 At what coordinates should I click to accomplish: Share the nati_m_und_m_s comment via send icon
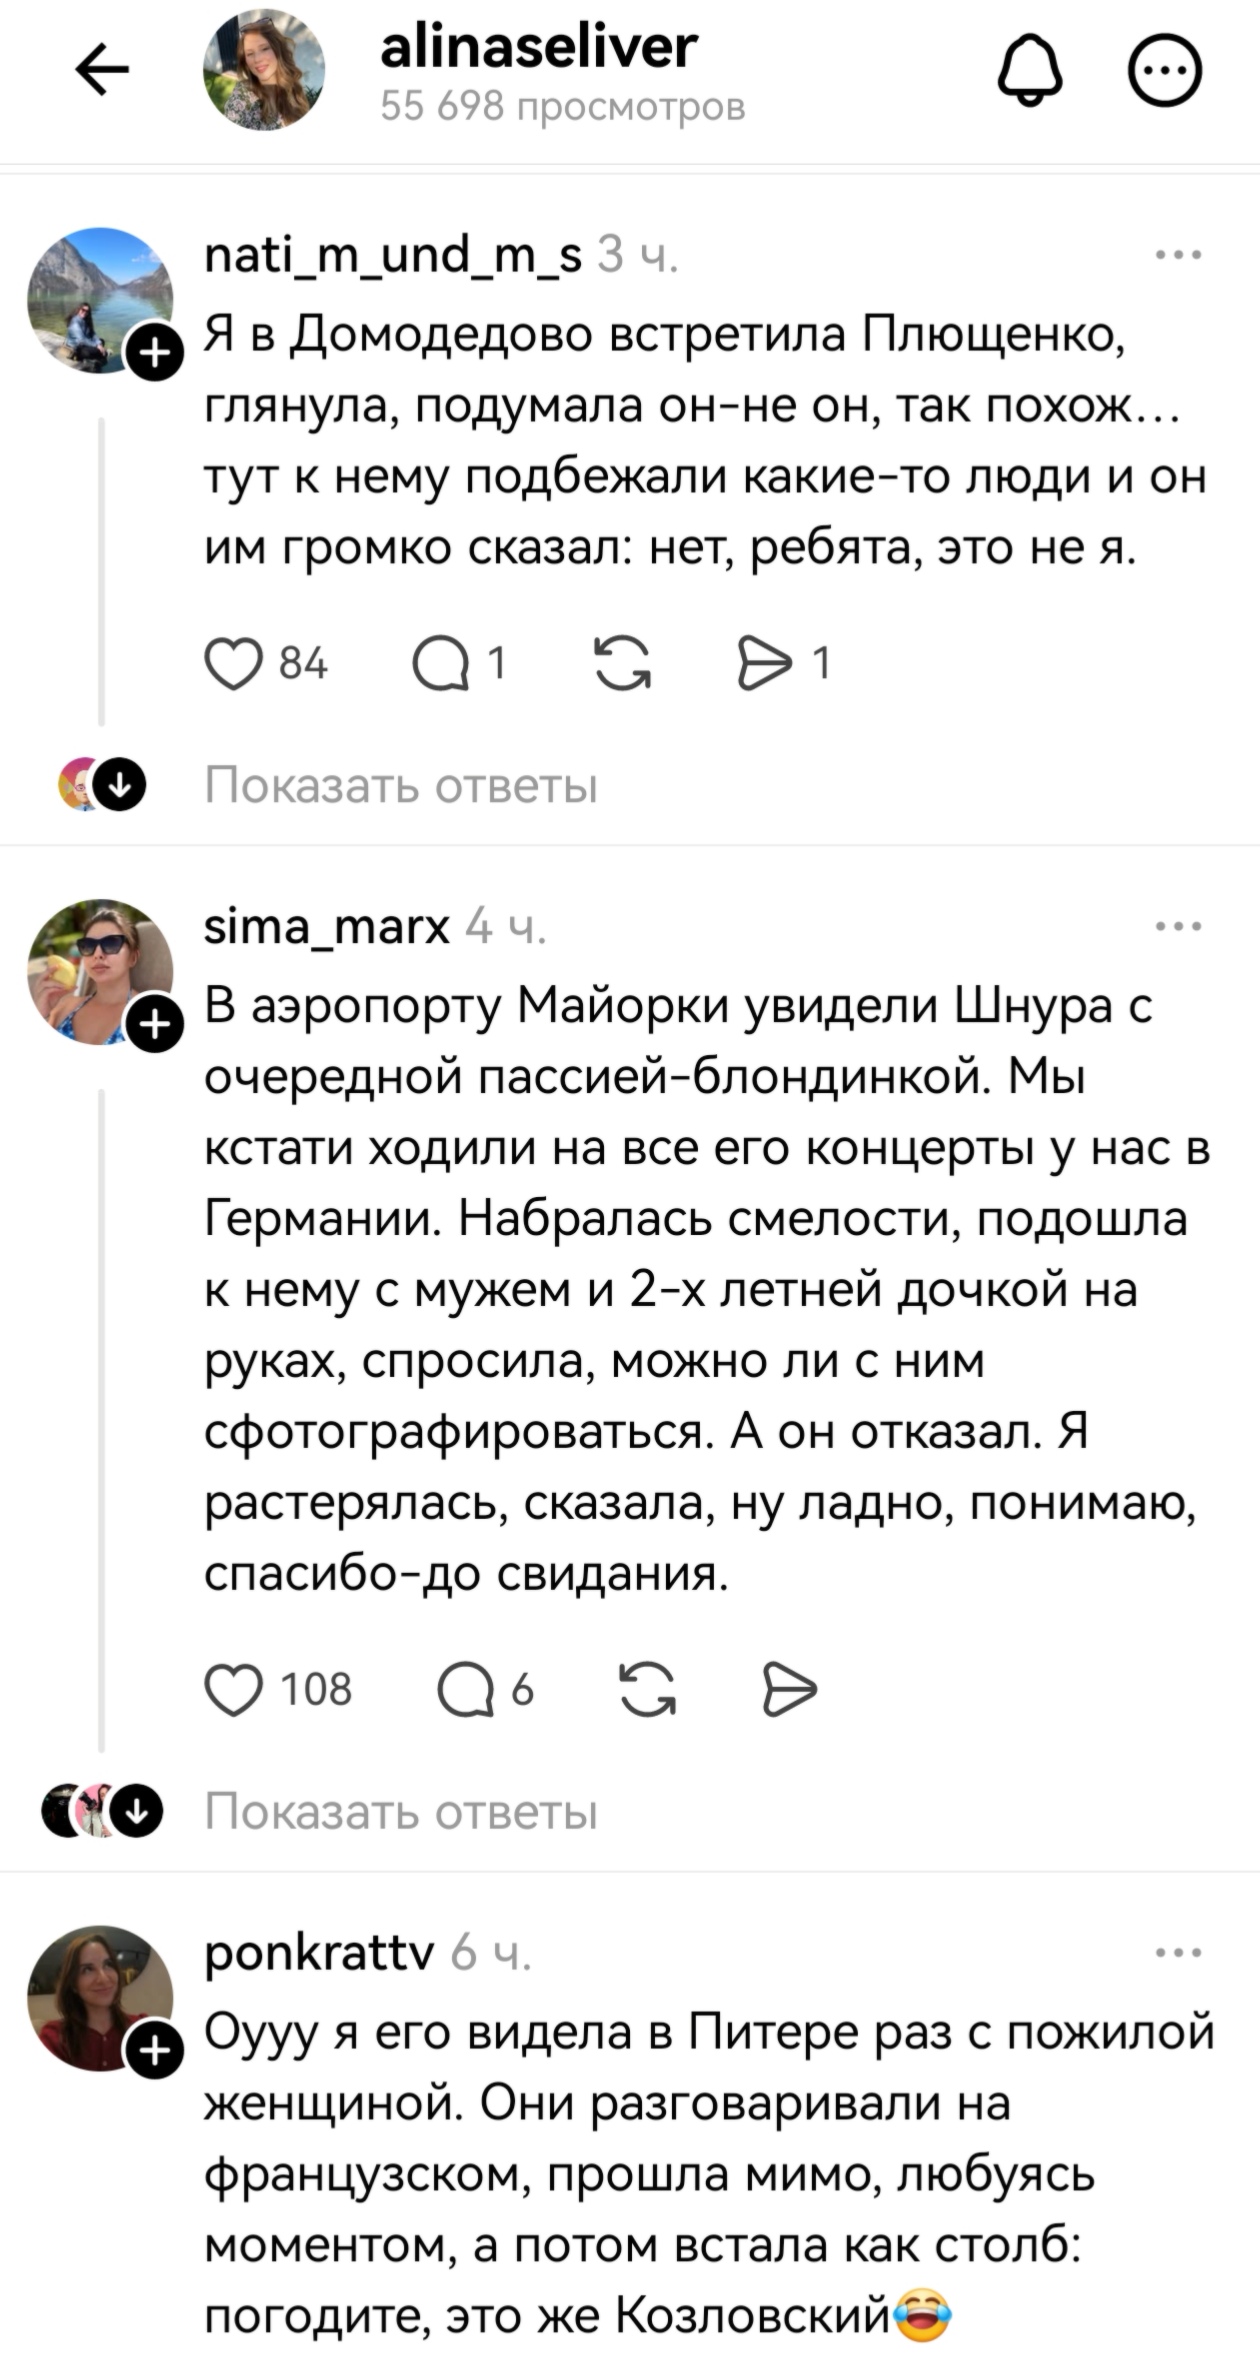click(767, 660)
